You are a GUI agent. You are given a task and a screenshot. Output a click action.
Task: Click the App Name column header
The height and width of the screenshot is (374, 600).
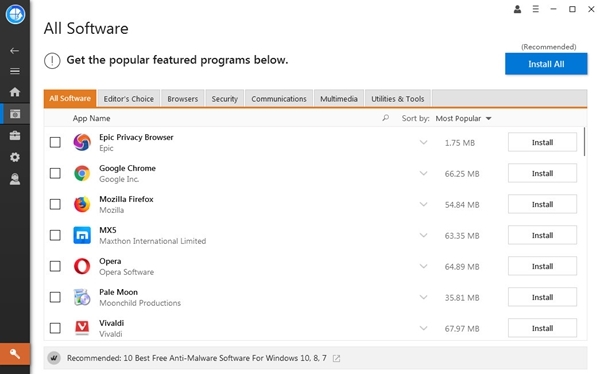91,118
